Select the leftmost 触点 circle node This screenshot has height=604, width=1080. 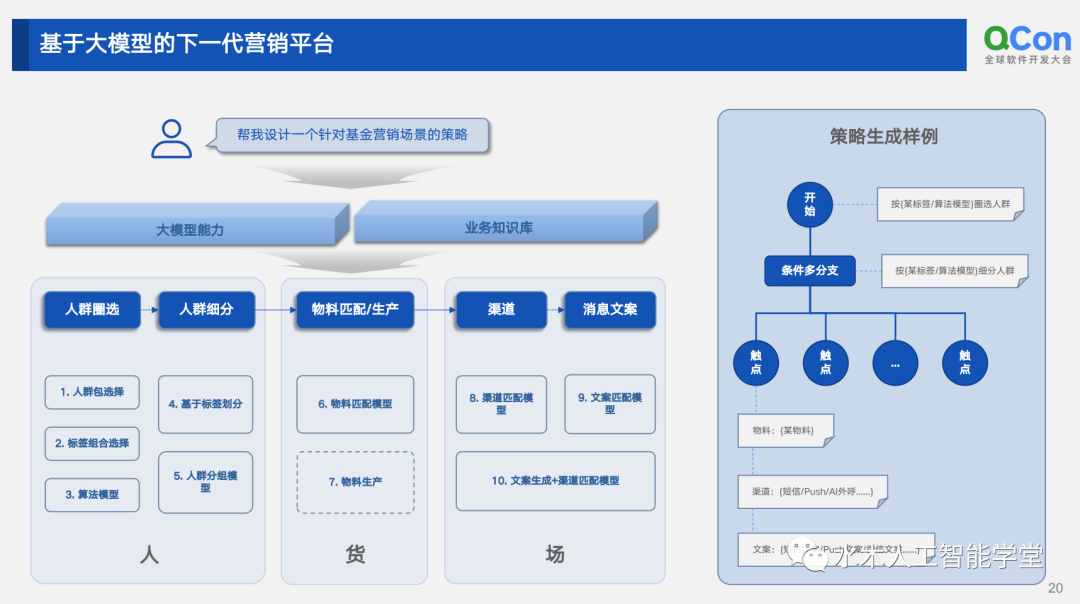(x=756, y=363)
